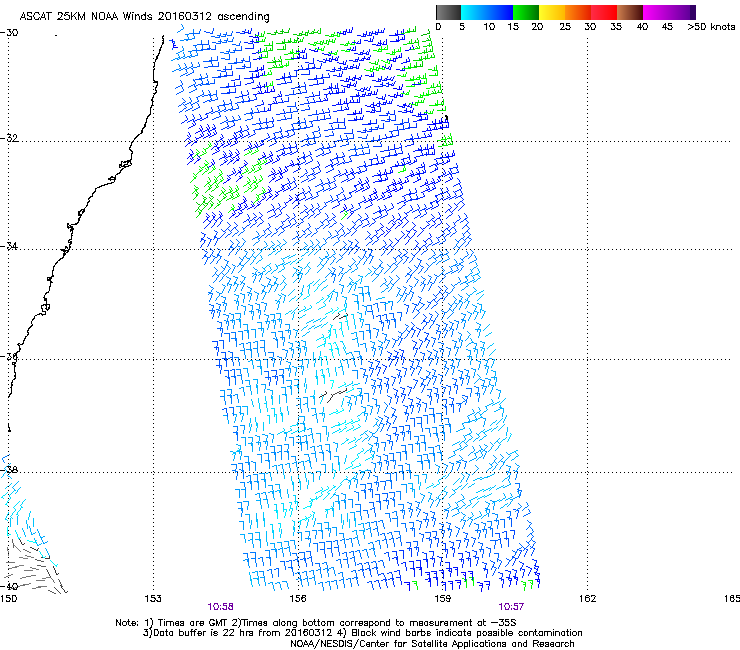Click the '153' longitude axis label

153,599
